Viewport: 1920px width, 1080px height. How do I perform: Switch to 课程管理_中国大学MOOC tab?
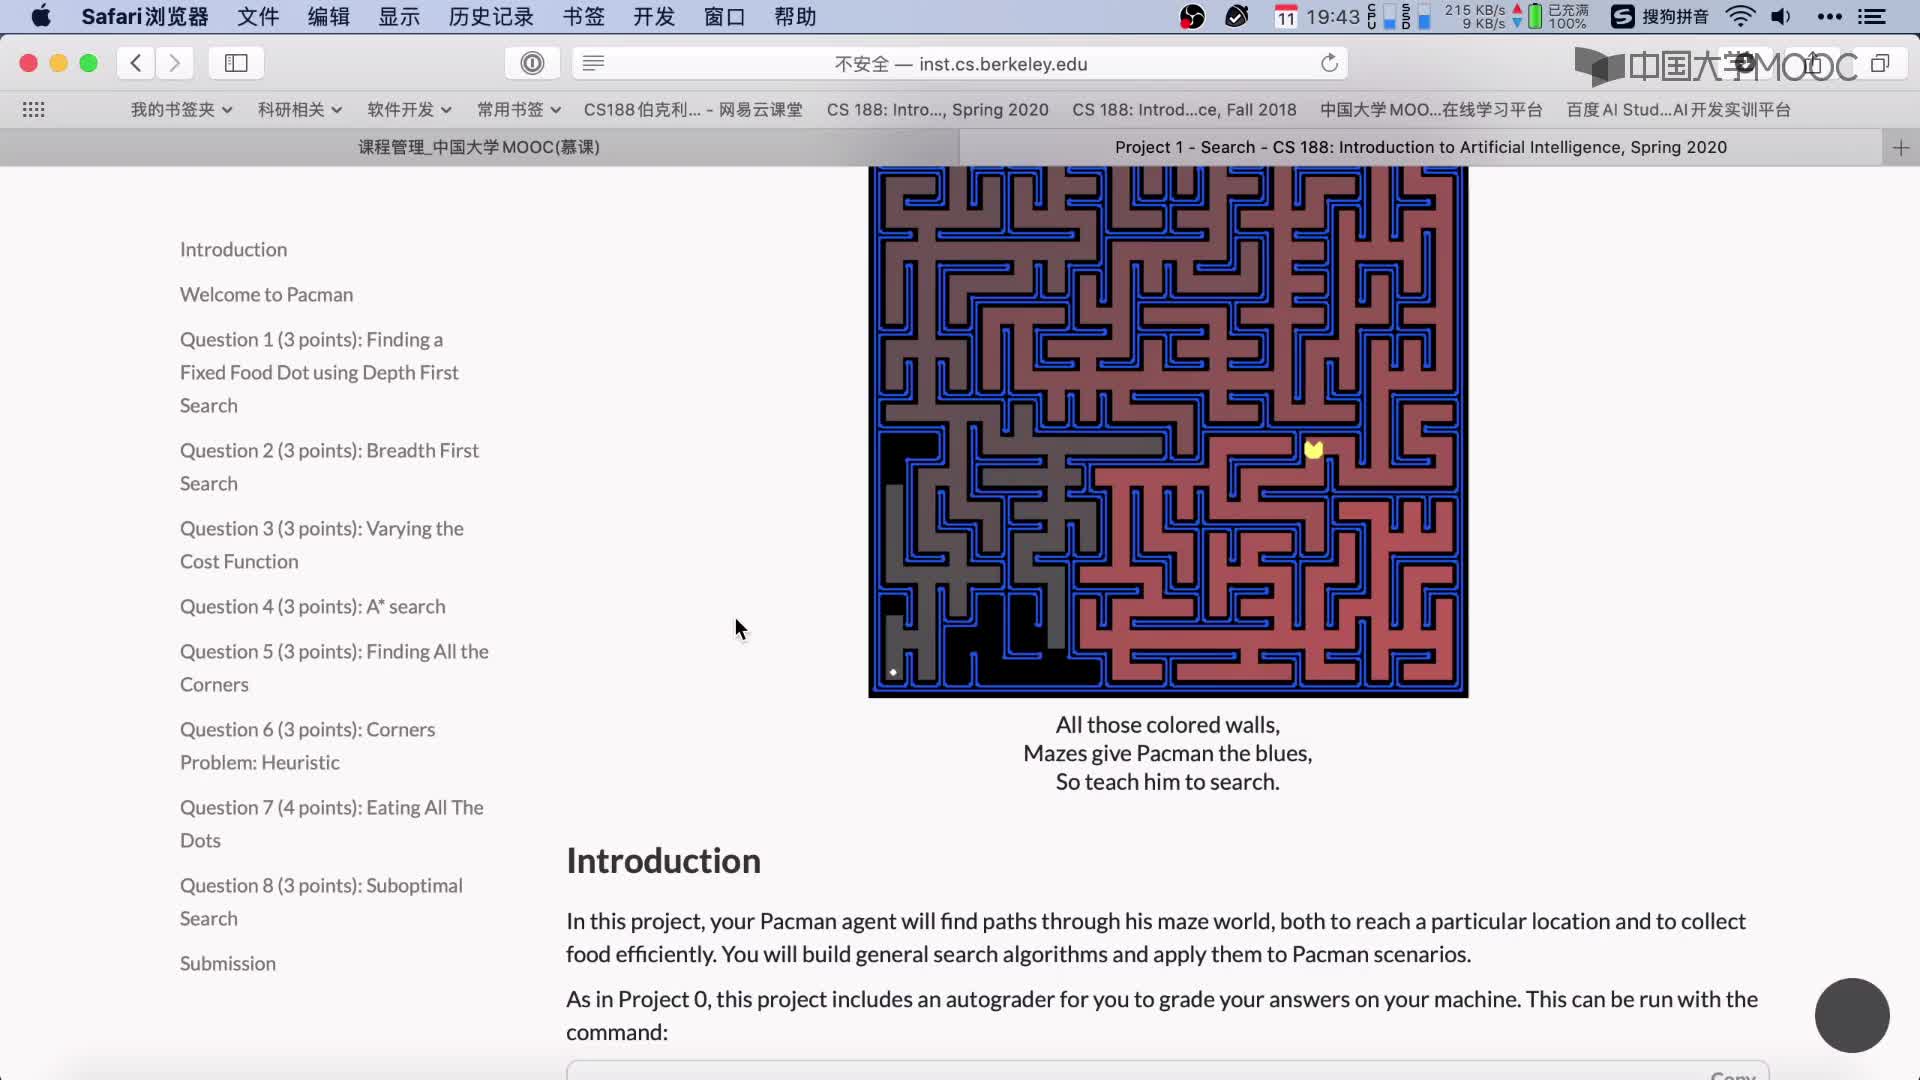479,148
